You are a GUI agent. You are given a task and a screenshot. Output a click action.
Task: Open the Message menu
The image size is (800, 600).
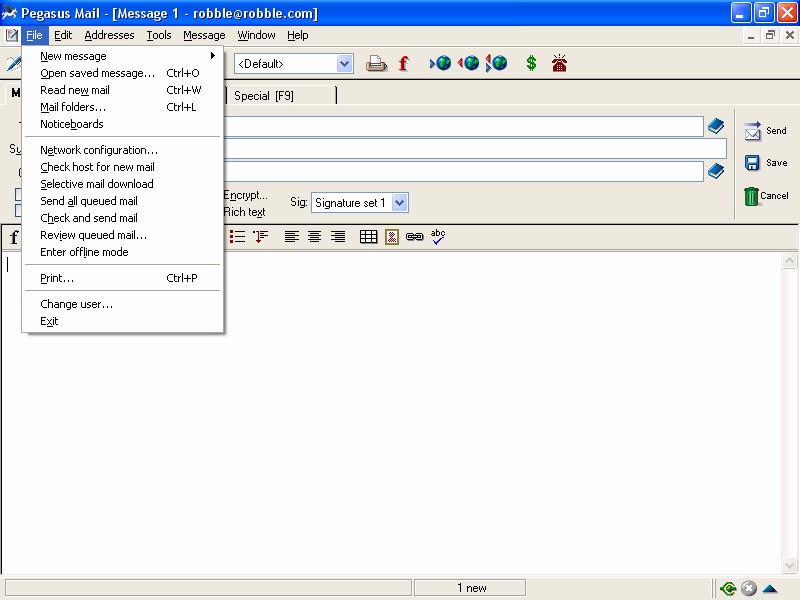(x=204, y=35)
